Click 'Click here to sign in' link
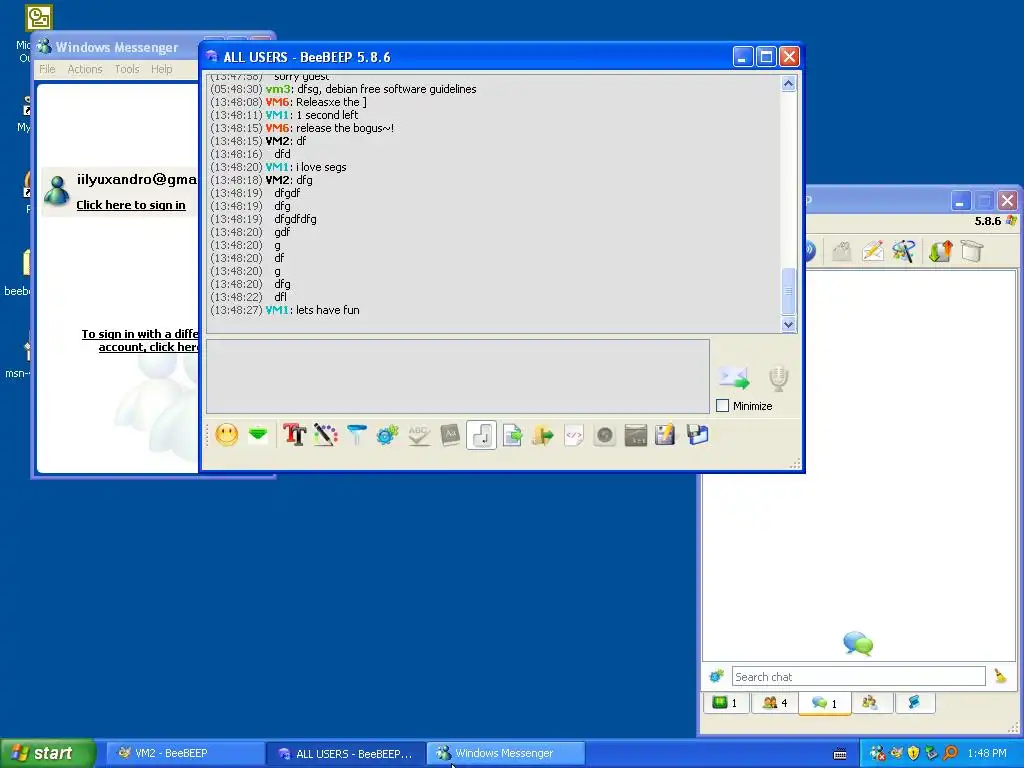Image resolution: width=1024 pixels, height=768 pixels. (131, 205)
